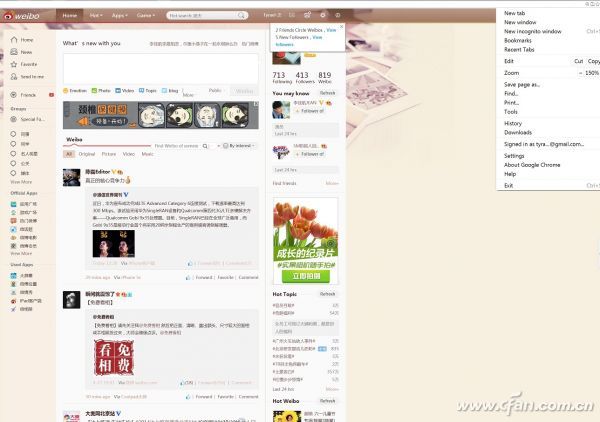Click the magnifier in the Hot search box
600x422 pixels.
(241, 15)
